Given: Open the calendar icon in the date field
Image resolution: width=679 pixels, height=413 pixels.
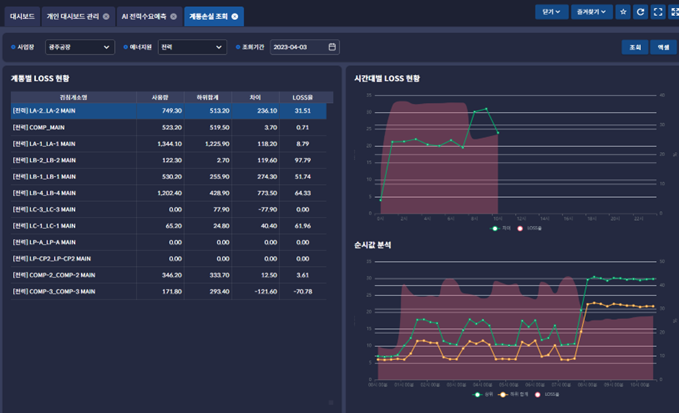Looking at the screenshot, I should pos(332,47).
